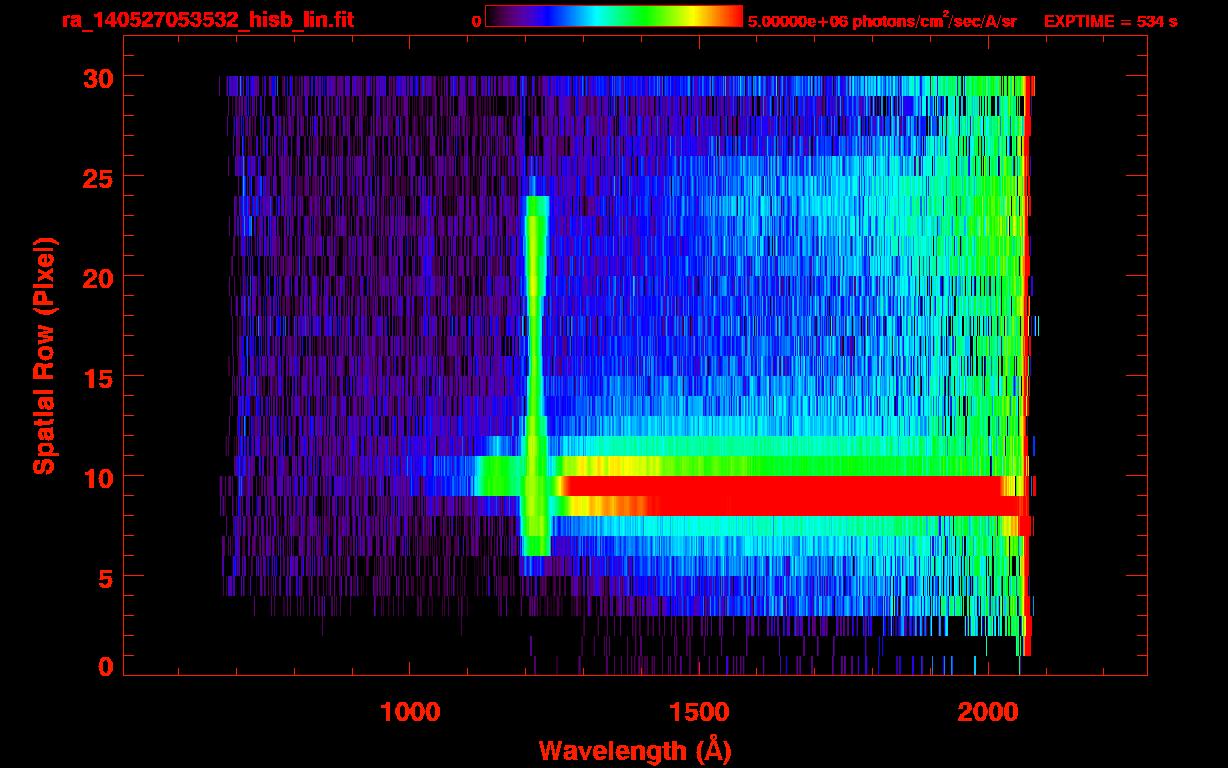This screenshot has width=1228, height=768.
Task: Click the EXPTIME = 534 s label
Action: (x=1110, y=21)
